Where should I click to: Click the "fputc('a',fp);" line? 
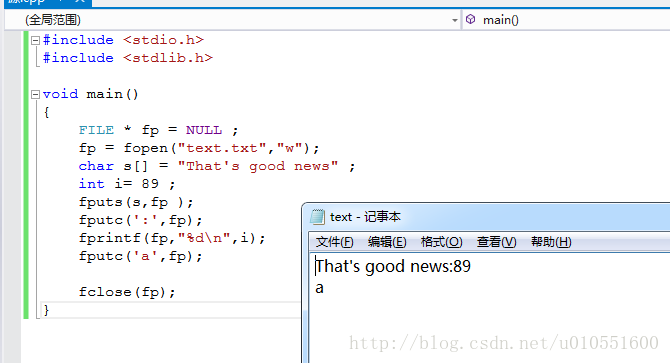coord(141,256)
